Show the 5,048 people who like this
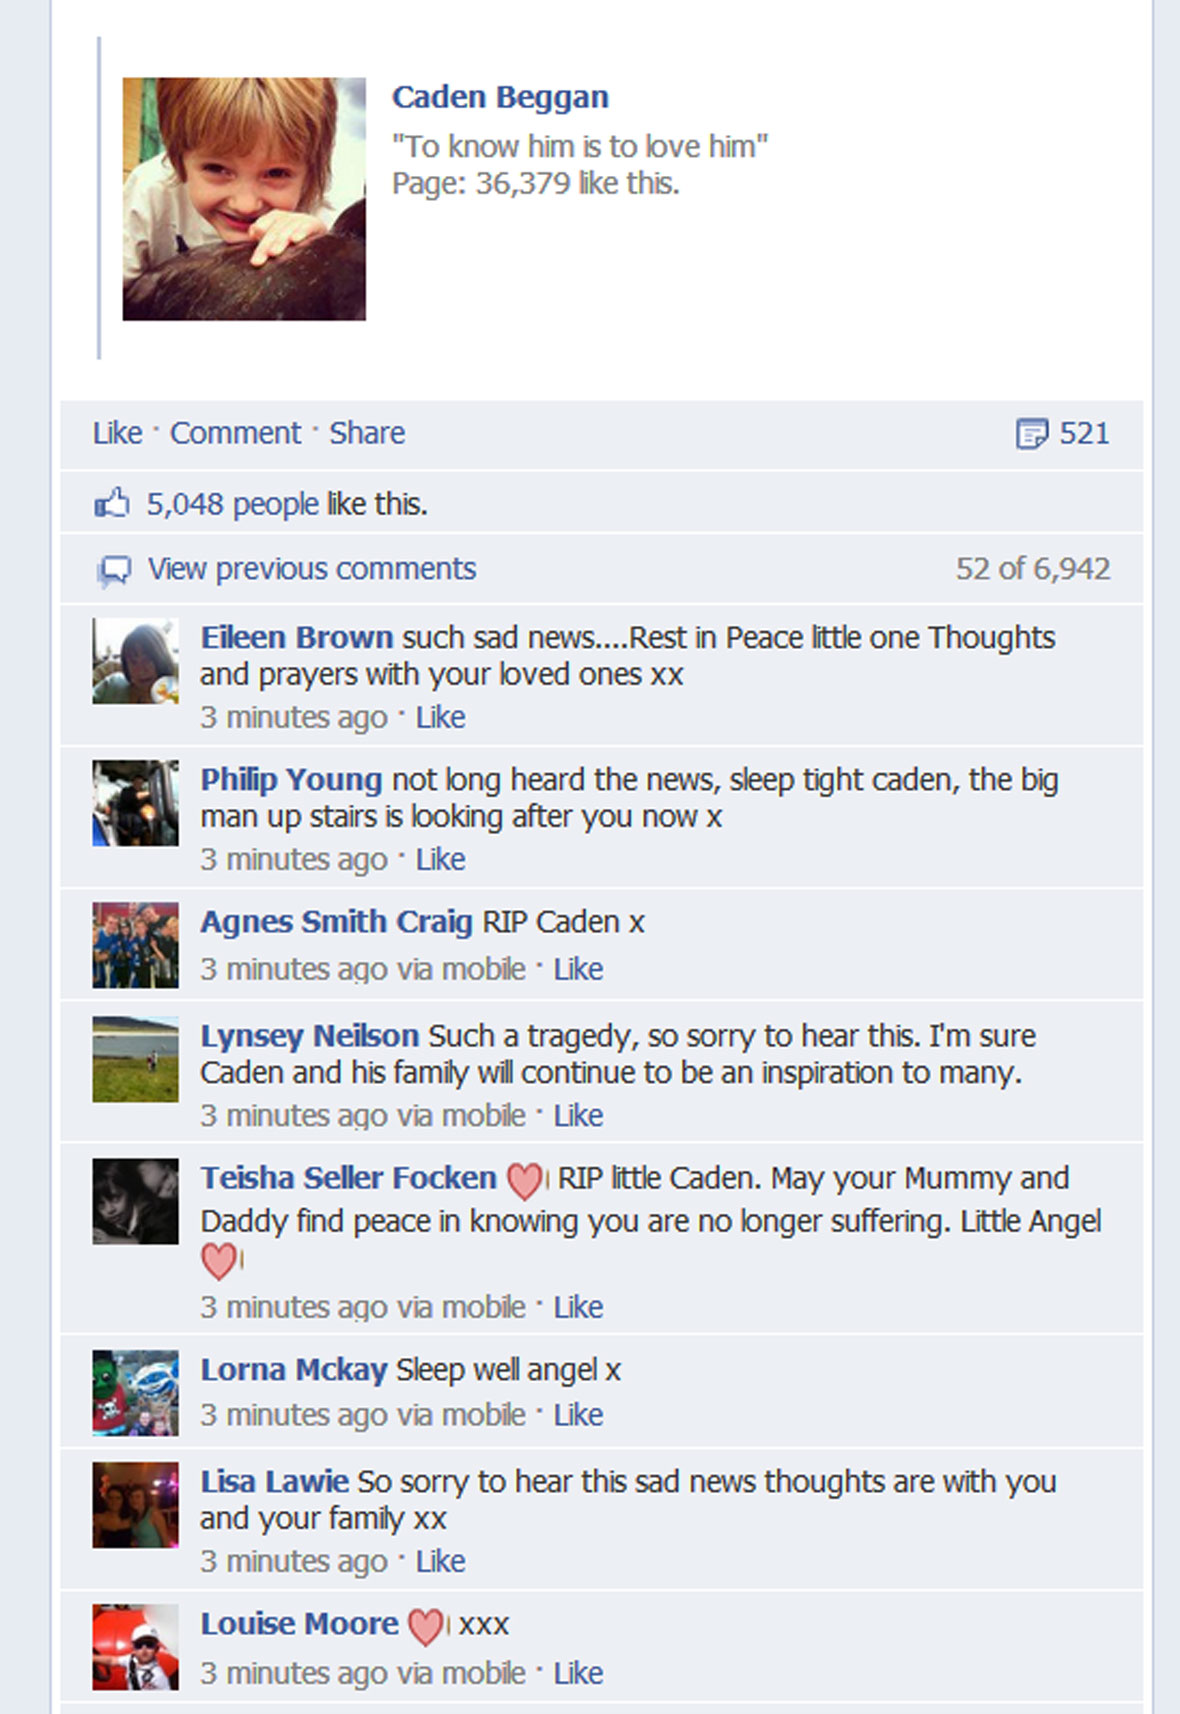Image resolution: width=1180 pixels, height=1714 pixels. [233, 504]
